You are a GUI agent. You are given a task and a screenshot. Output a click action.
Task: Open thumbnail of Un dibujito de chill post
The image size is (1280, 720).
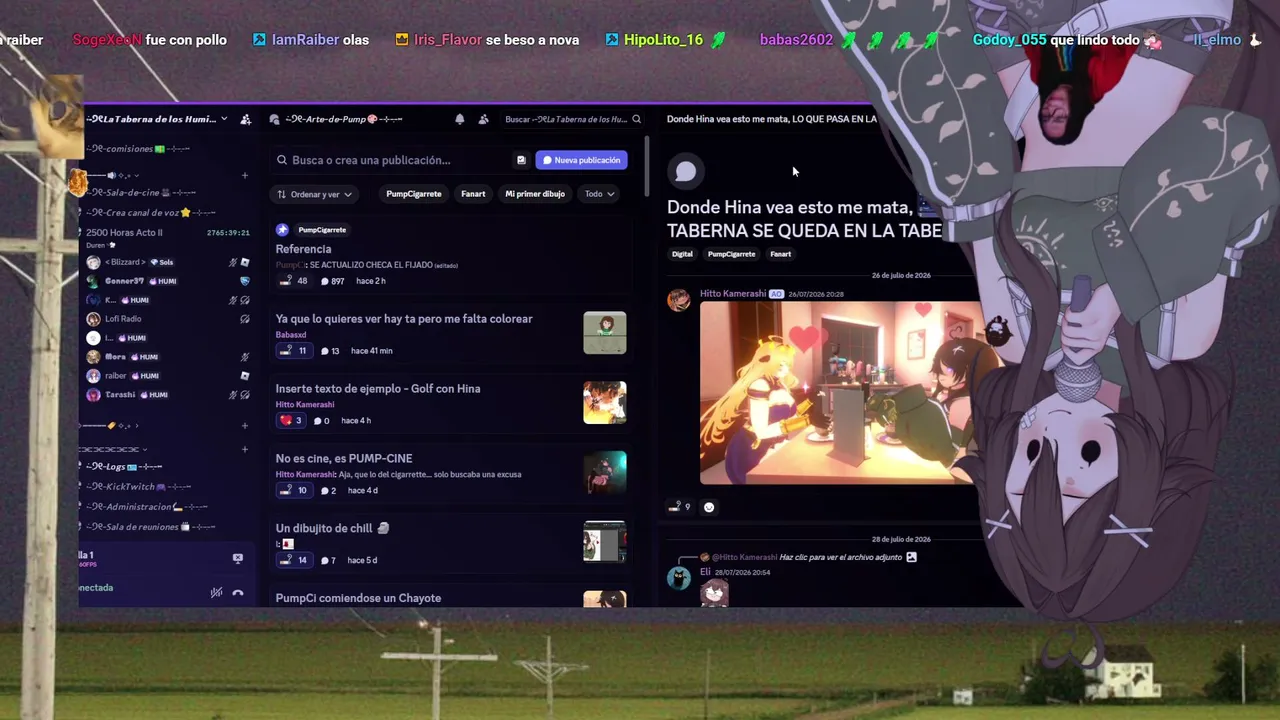(605, 542)
